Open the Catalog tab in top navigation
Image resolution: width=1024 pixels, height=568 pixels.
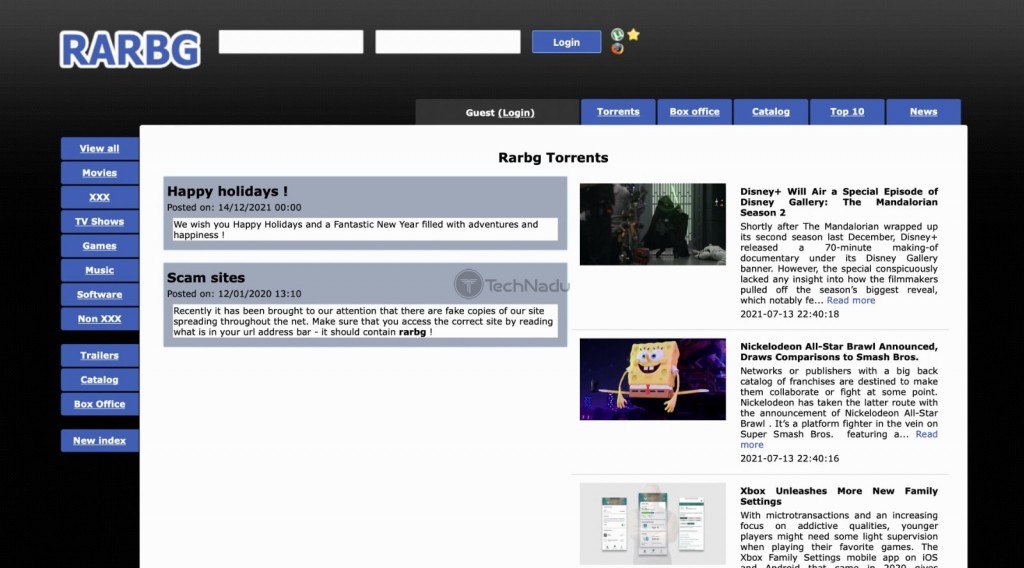click(x=771, y=112)
